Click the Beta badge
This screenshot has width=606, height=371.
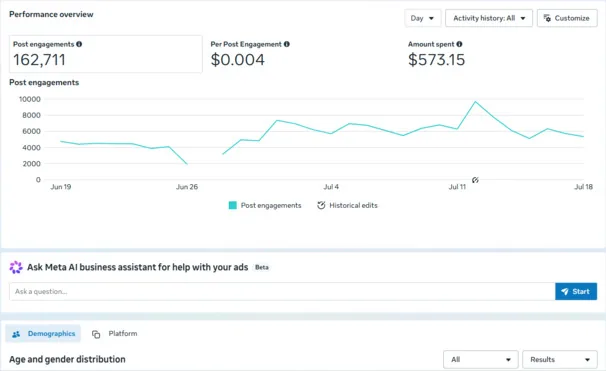[262, 267]
